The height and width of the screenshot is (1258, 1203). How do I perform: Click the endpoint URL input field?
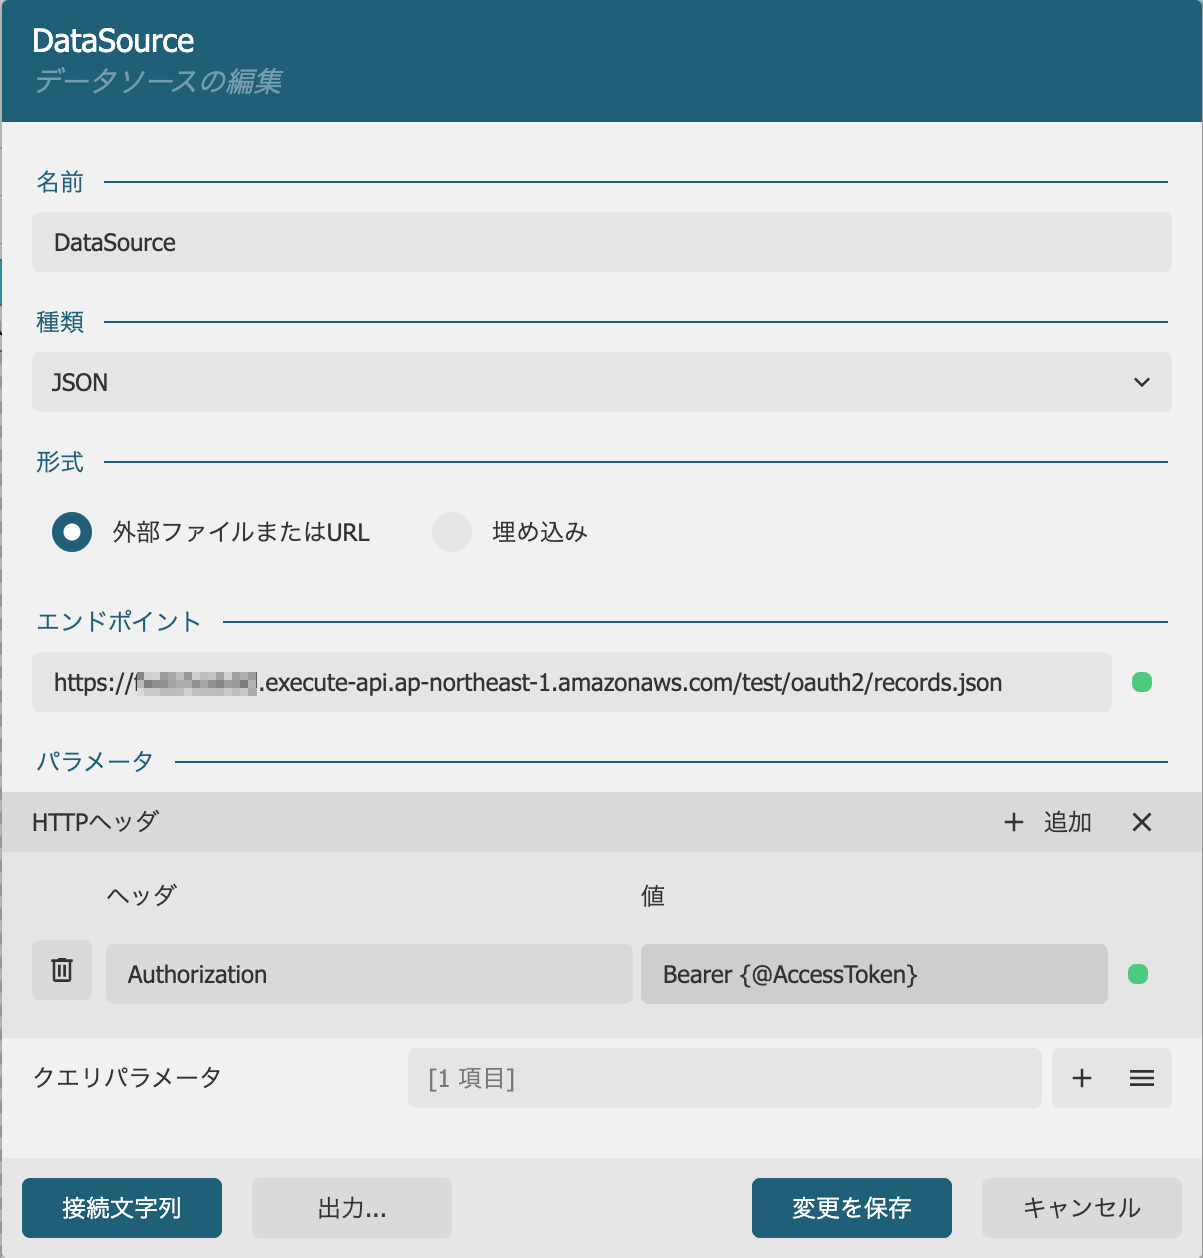coord(572,682)
